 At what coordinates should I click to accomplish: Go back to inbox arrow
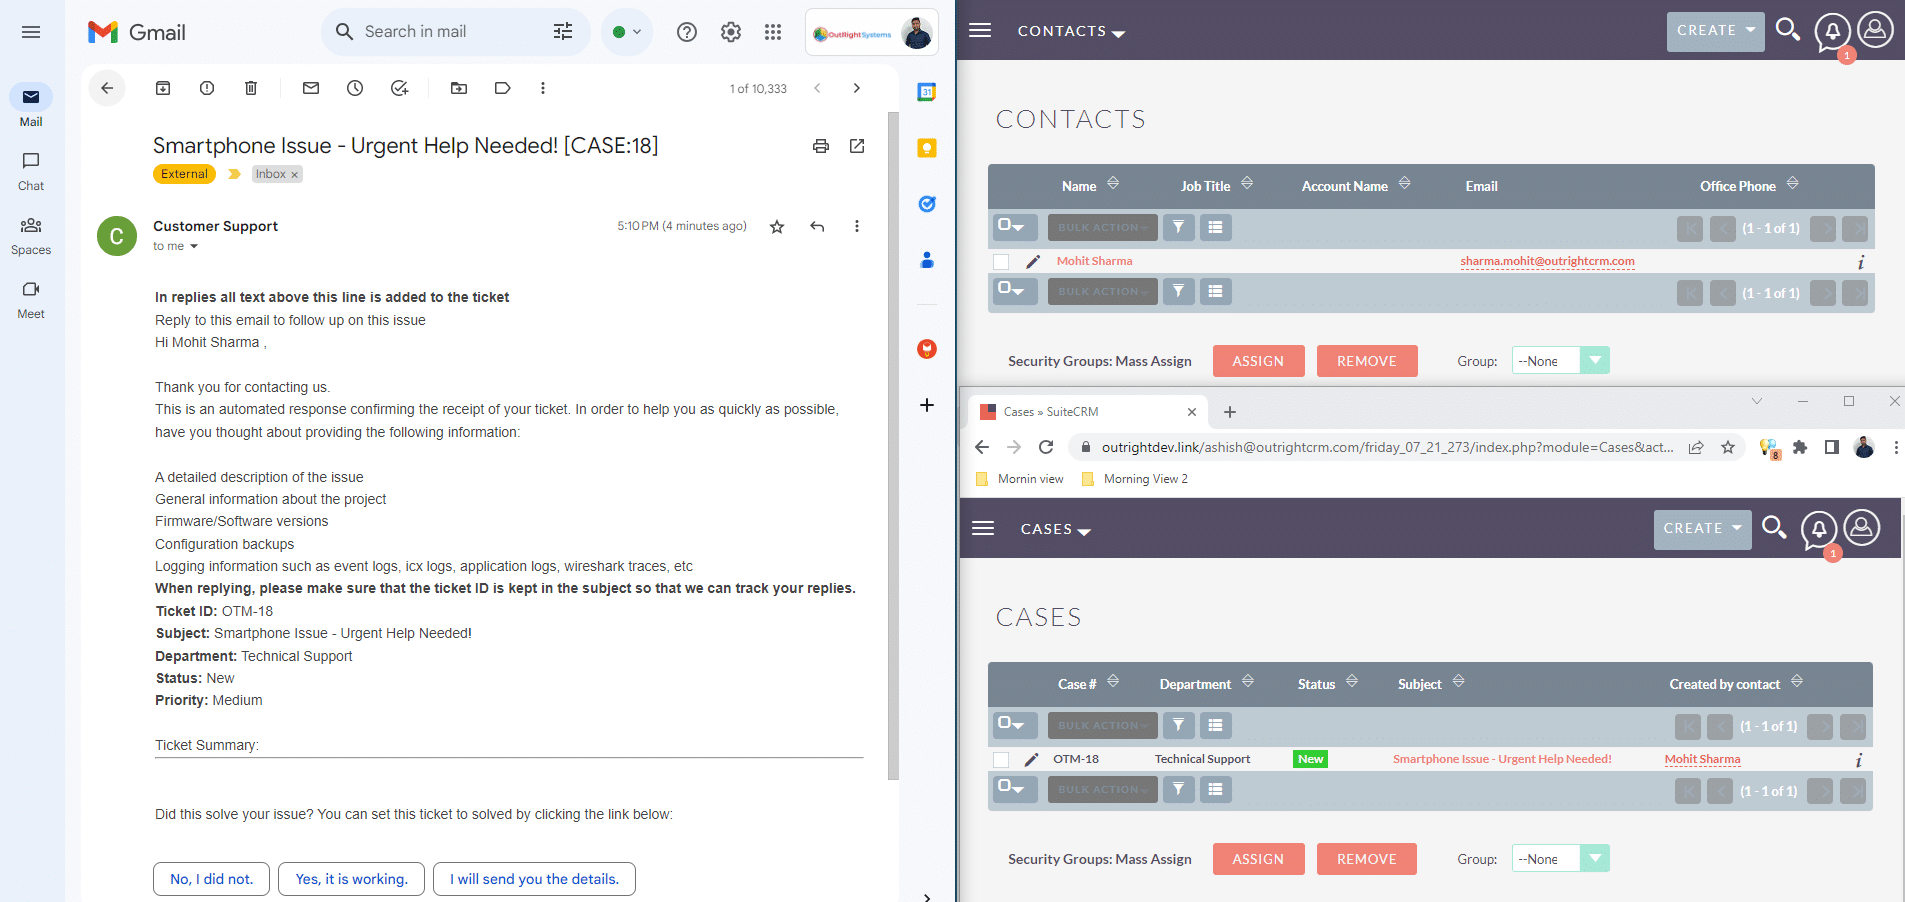[x=107, y=88]
